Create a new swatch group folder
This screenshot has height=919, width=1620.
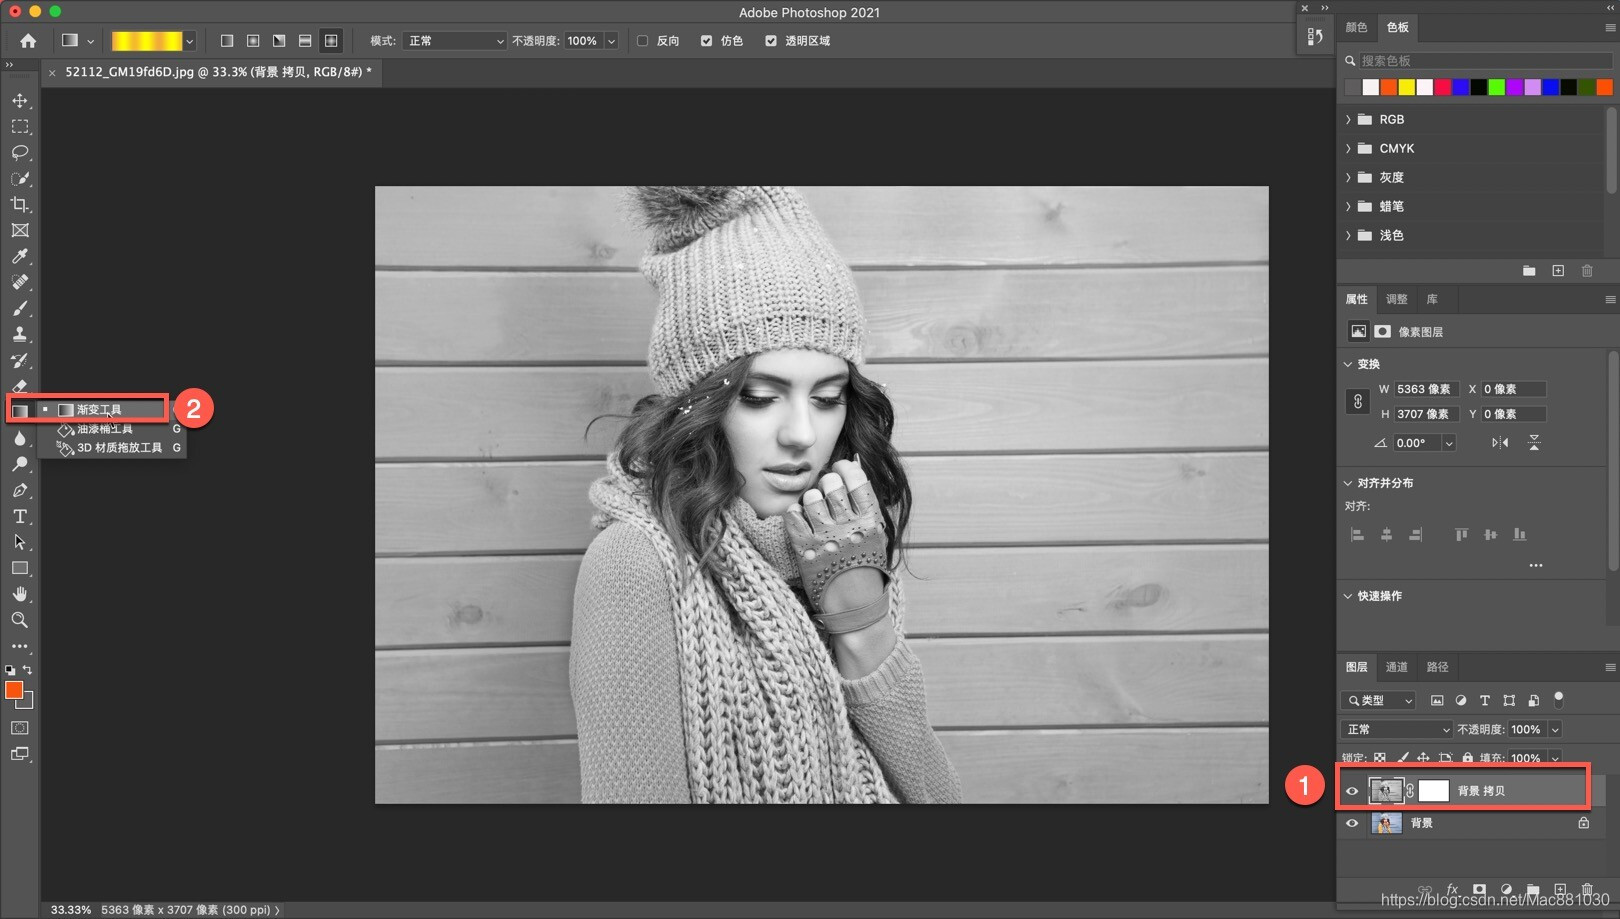pyautogui.click(x=1529, y=271)
